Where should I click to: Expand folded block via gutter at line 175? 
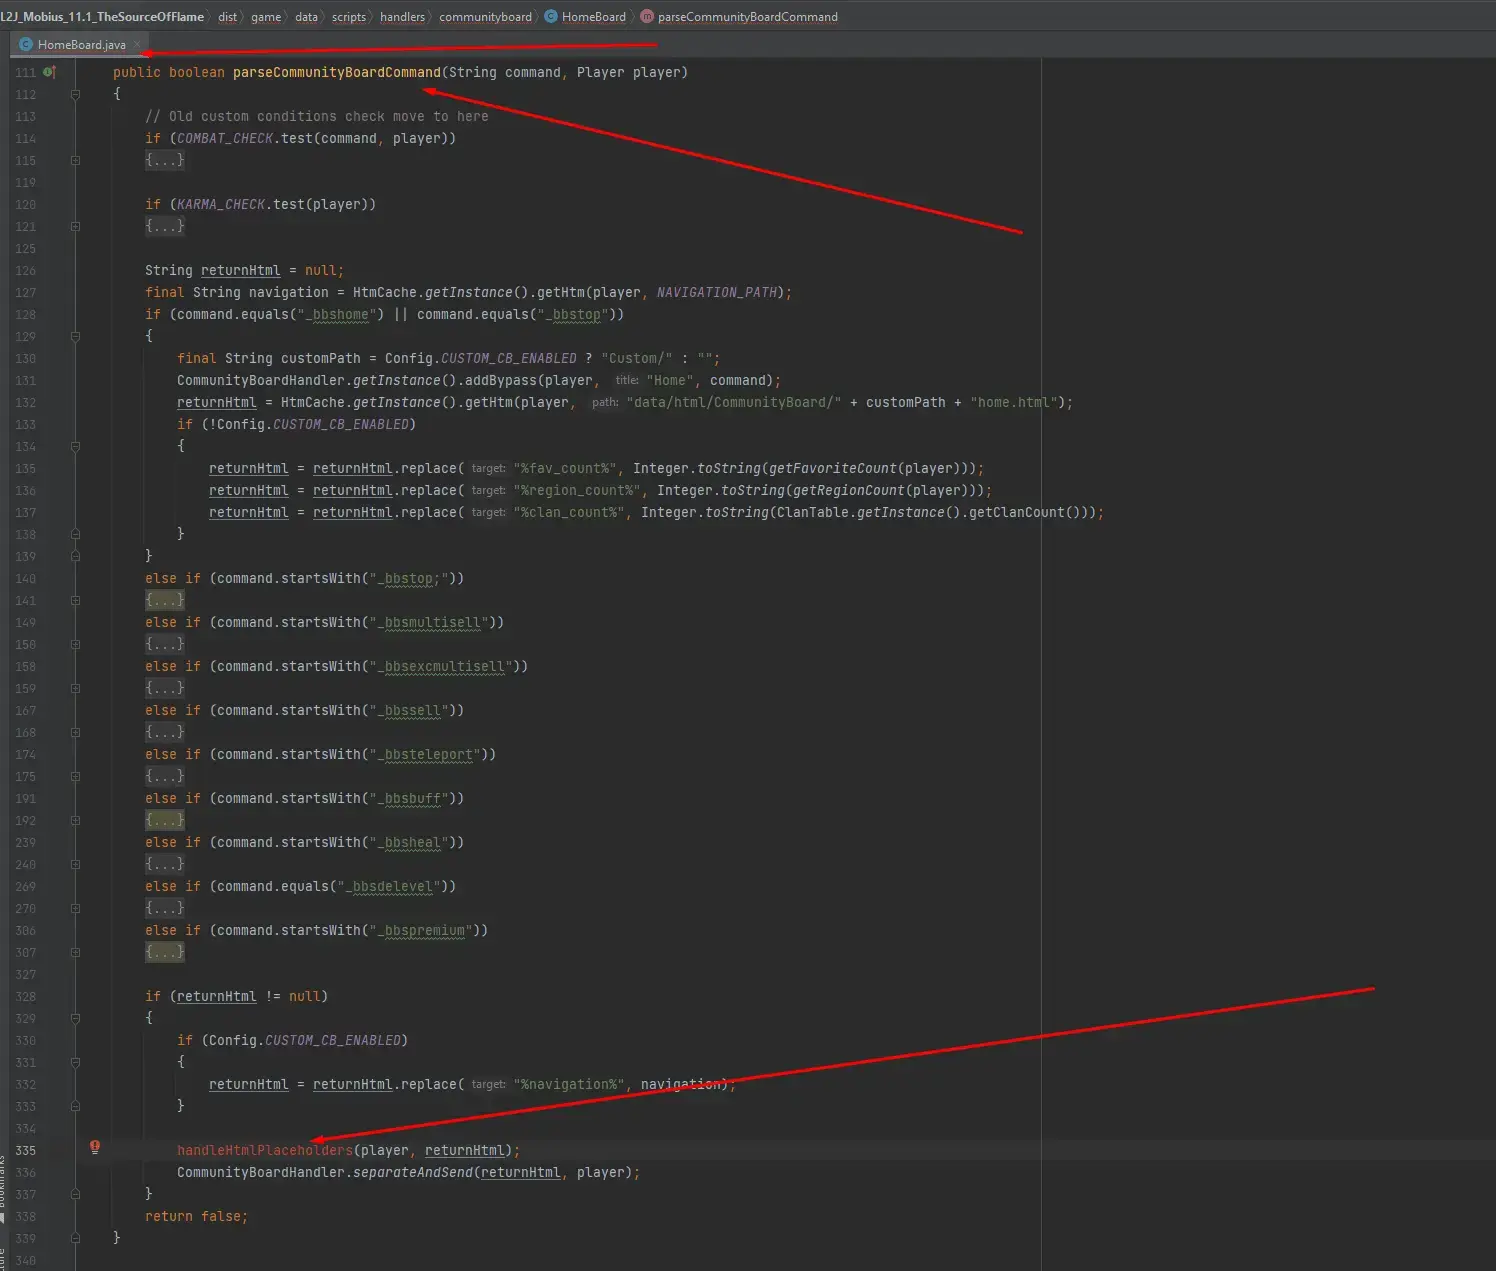point(75,776)
